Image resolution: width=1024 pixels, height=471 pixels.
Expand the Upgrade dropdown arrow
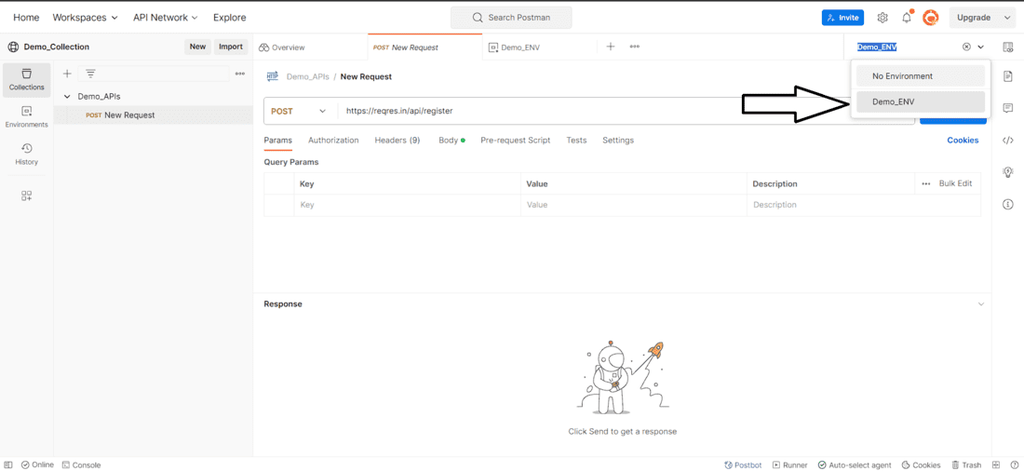[1006, 18]
